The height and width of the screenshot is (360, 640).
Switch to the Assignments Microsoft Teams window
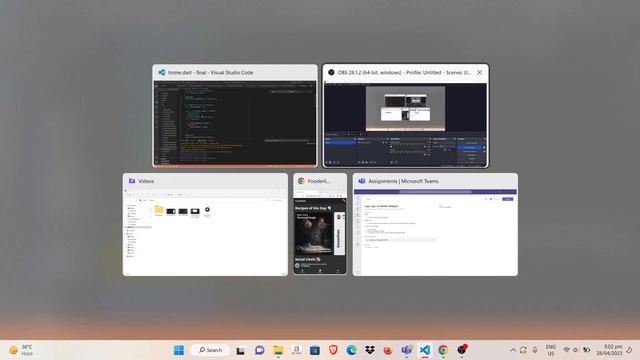click(x=435, y=224)
